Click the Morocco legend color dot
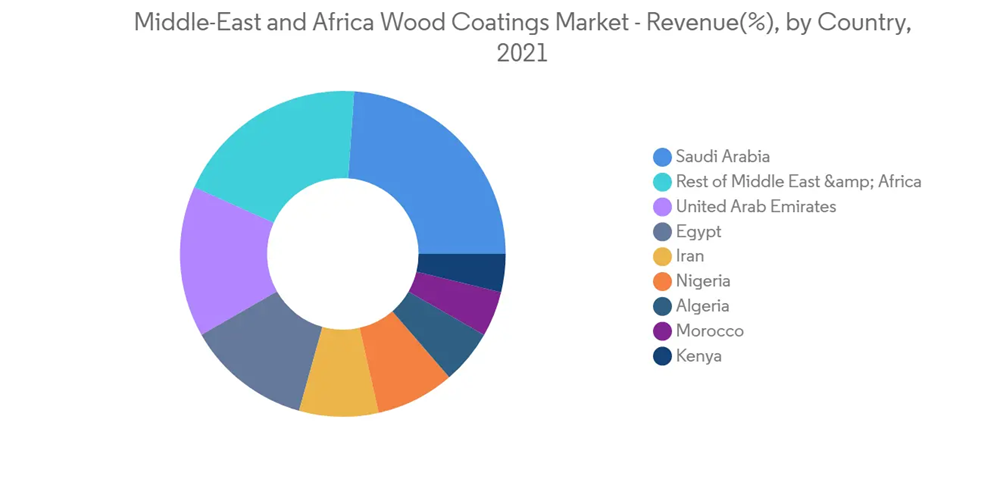Image resolution: width=1000 pixels, height=504 pixels. (x=662, y=332)
